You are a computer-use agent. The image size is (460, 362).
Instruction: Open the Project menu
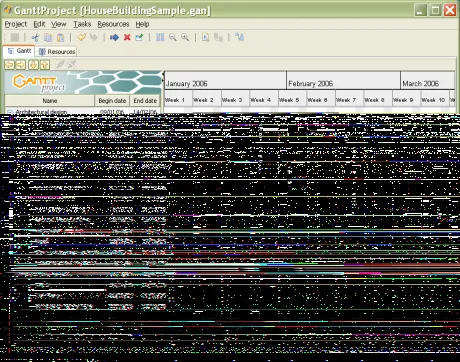click(16, 24)
